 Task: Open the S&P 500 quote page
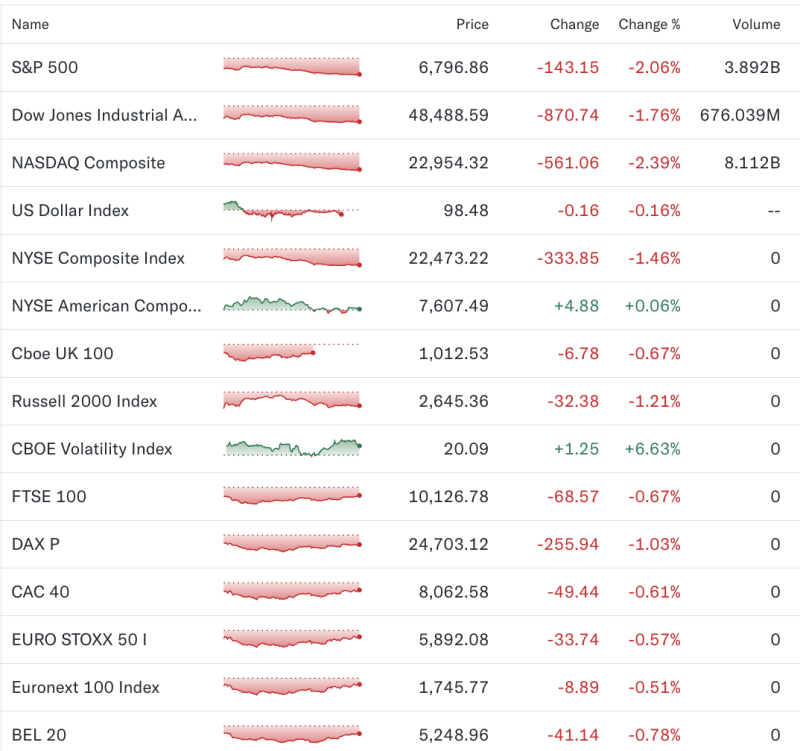[47, 67]
